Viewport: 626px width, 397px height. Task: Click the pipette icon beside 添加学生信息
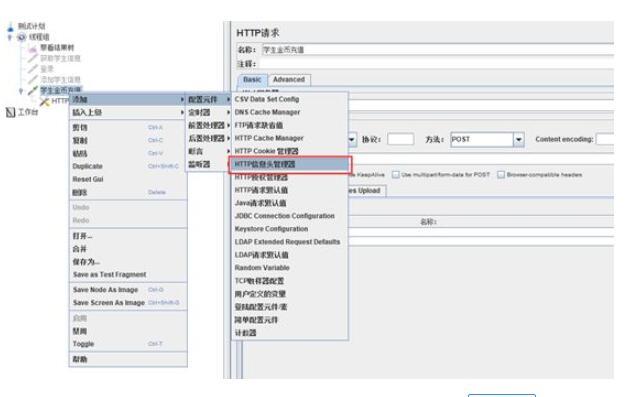coord(32,79)
